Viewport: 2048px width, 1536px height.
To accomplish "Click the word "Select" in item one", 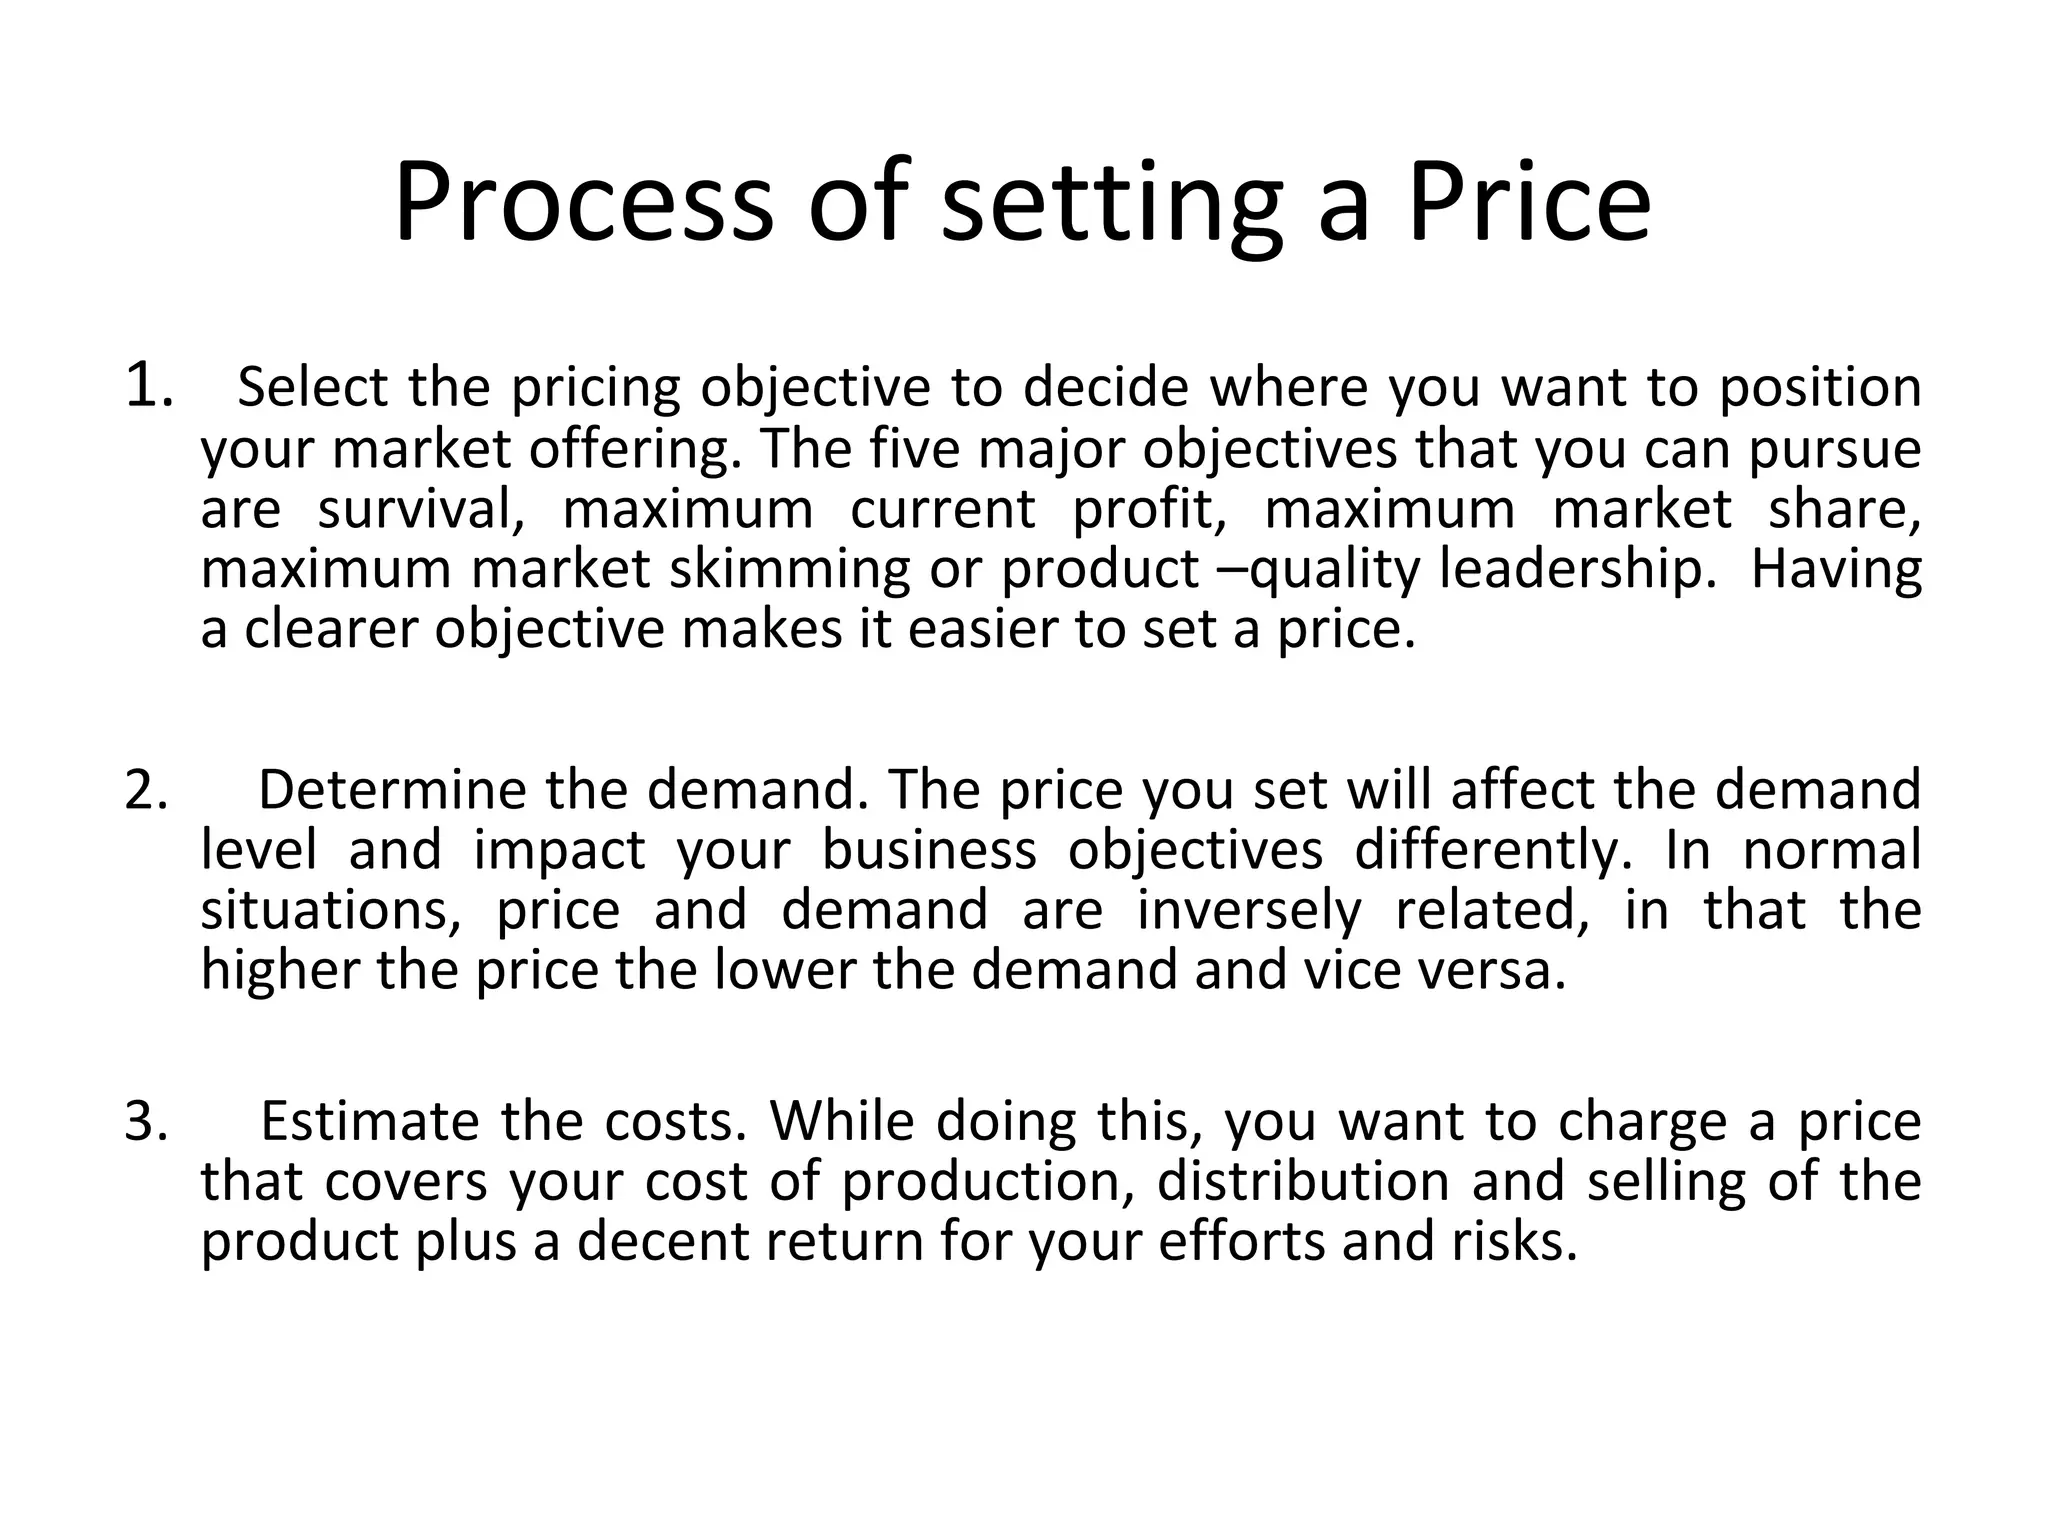I will point(312,387).
